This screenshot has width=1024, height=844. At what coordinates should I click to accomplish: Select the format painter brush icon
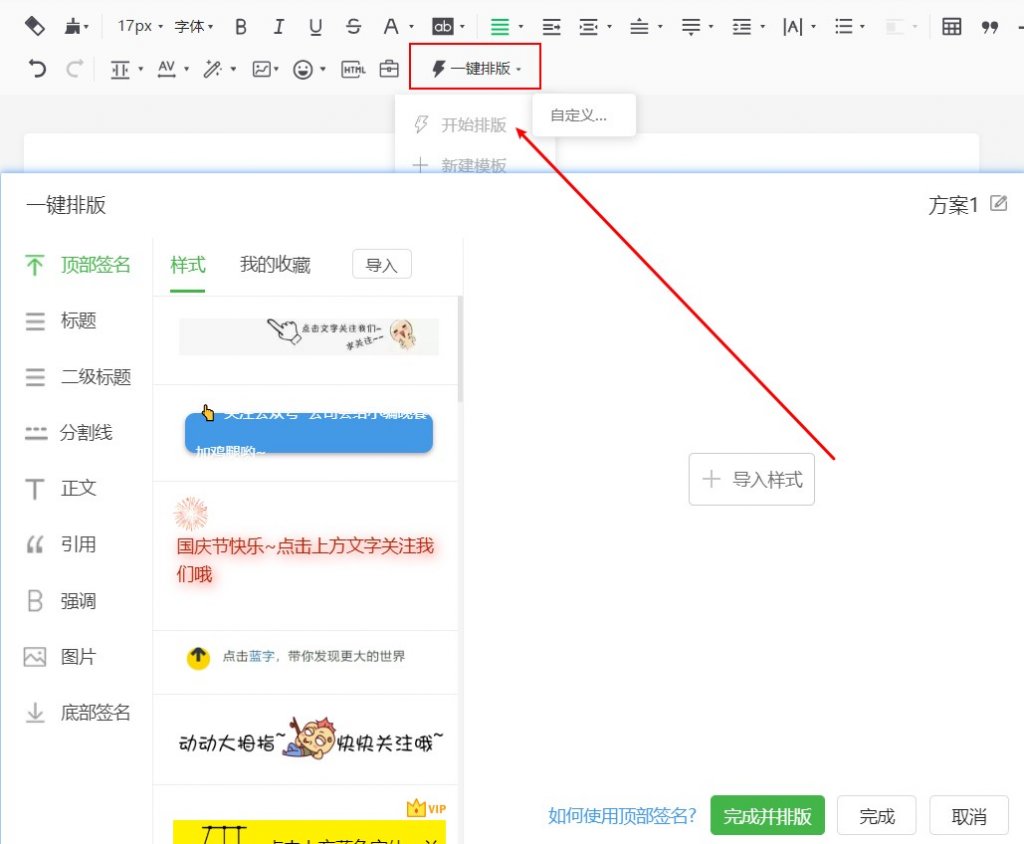72,27
